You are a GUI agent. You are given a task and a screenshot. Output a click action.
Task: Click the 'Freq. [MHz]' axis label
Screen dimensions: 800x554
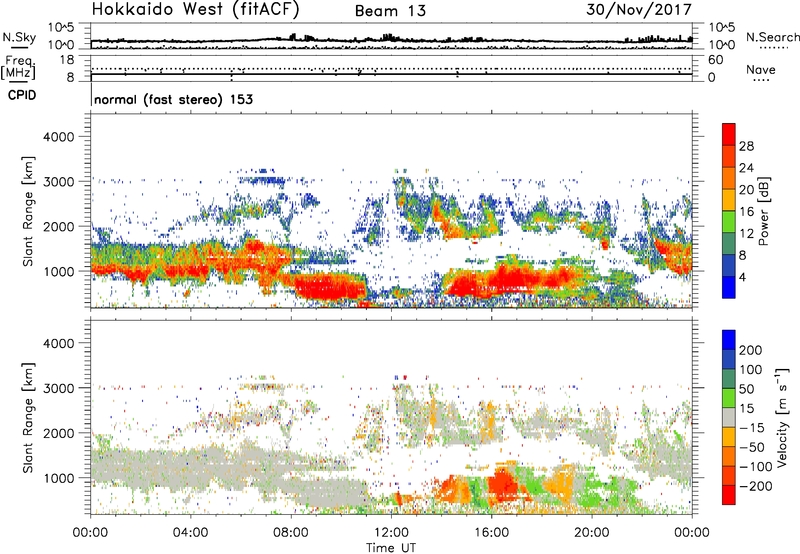point(18,68)
